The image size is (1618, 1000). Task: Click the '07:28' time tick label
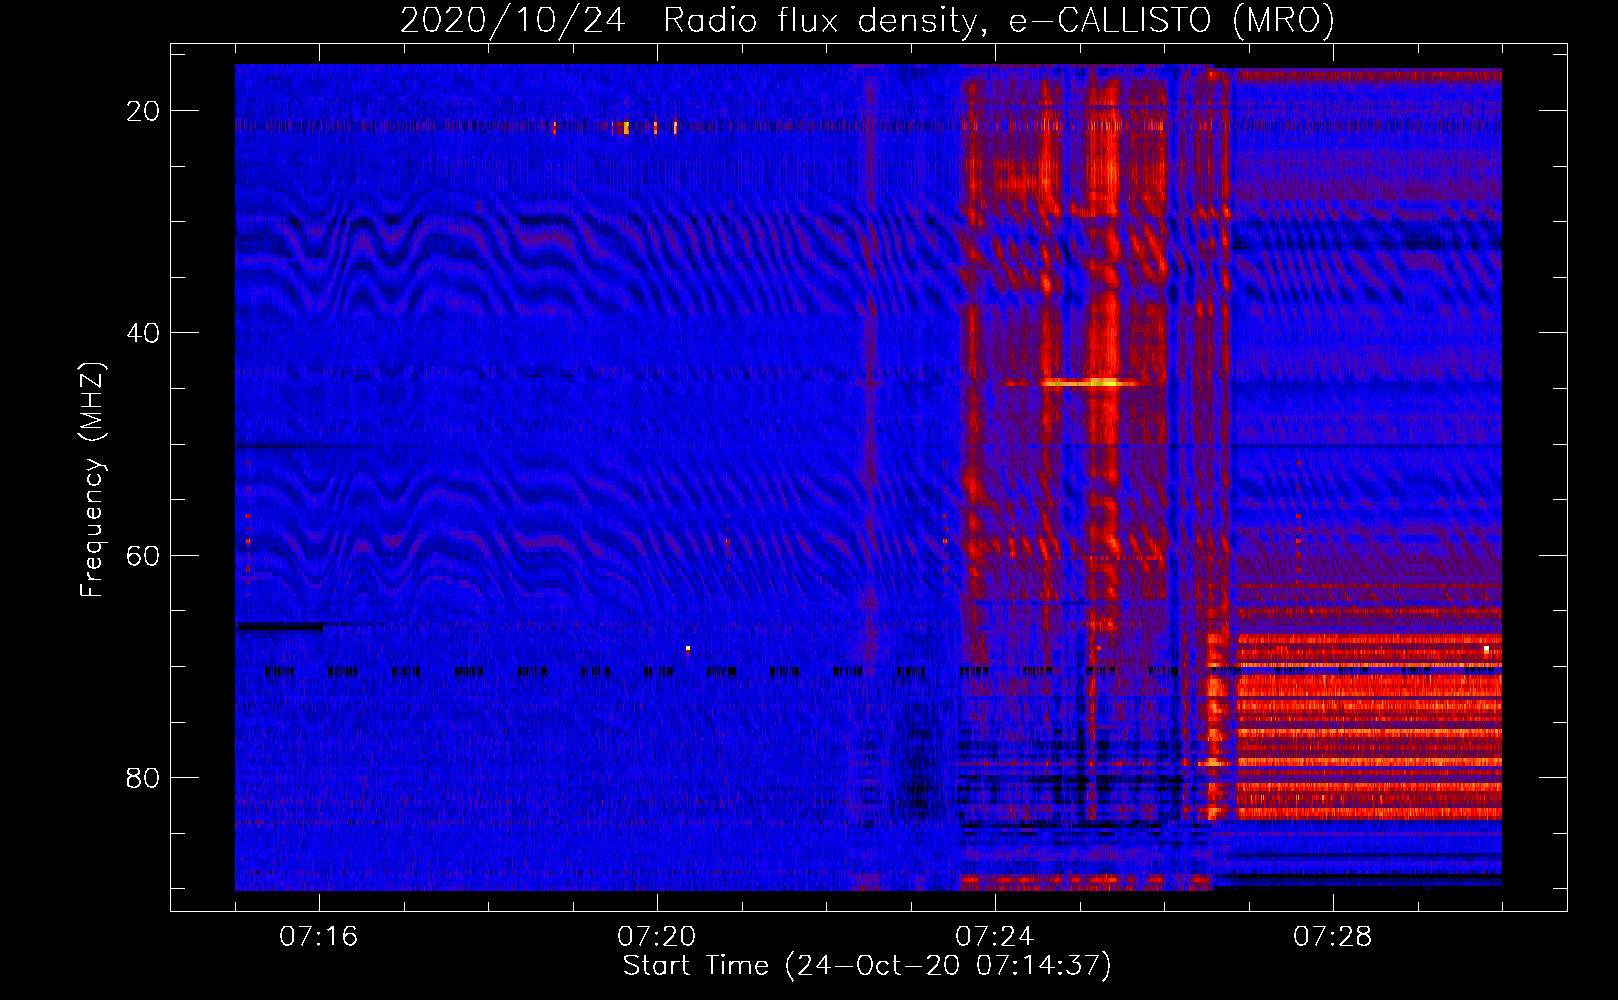pyautogui.click(x=1333, y=937)
